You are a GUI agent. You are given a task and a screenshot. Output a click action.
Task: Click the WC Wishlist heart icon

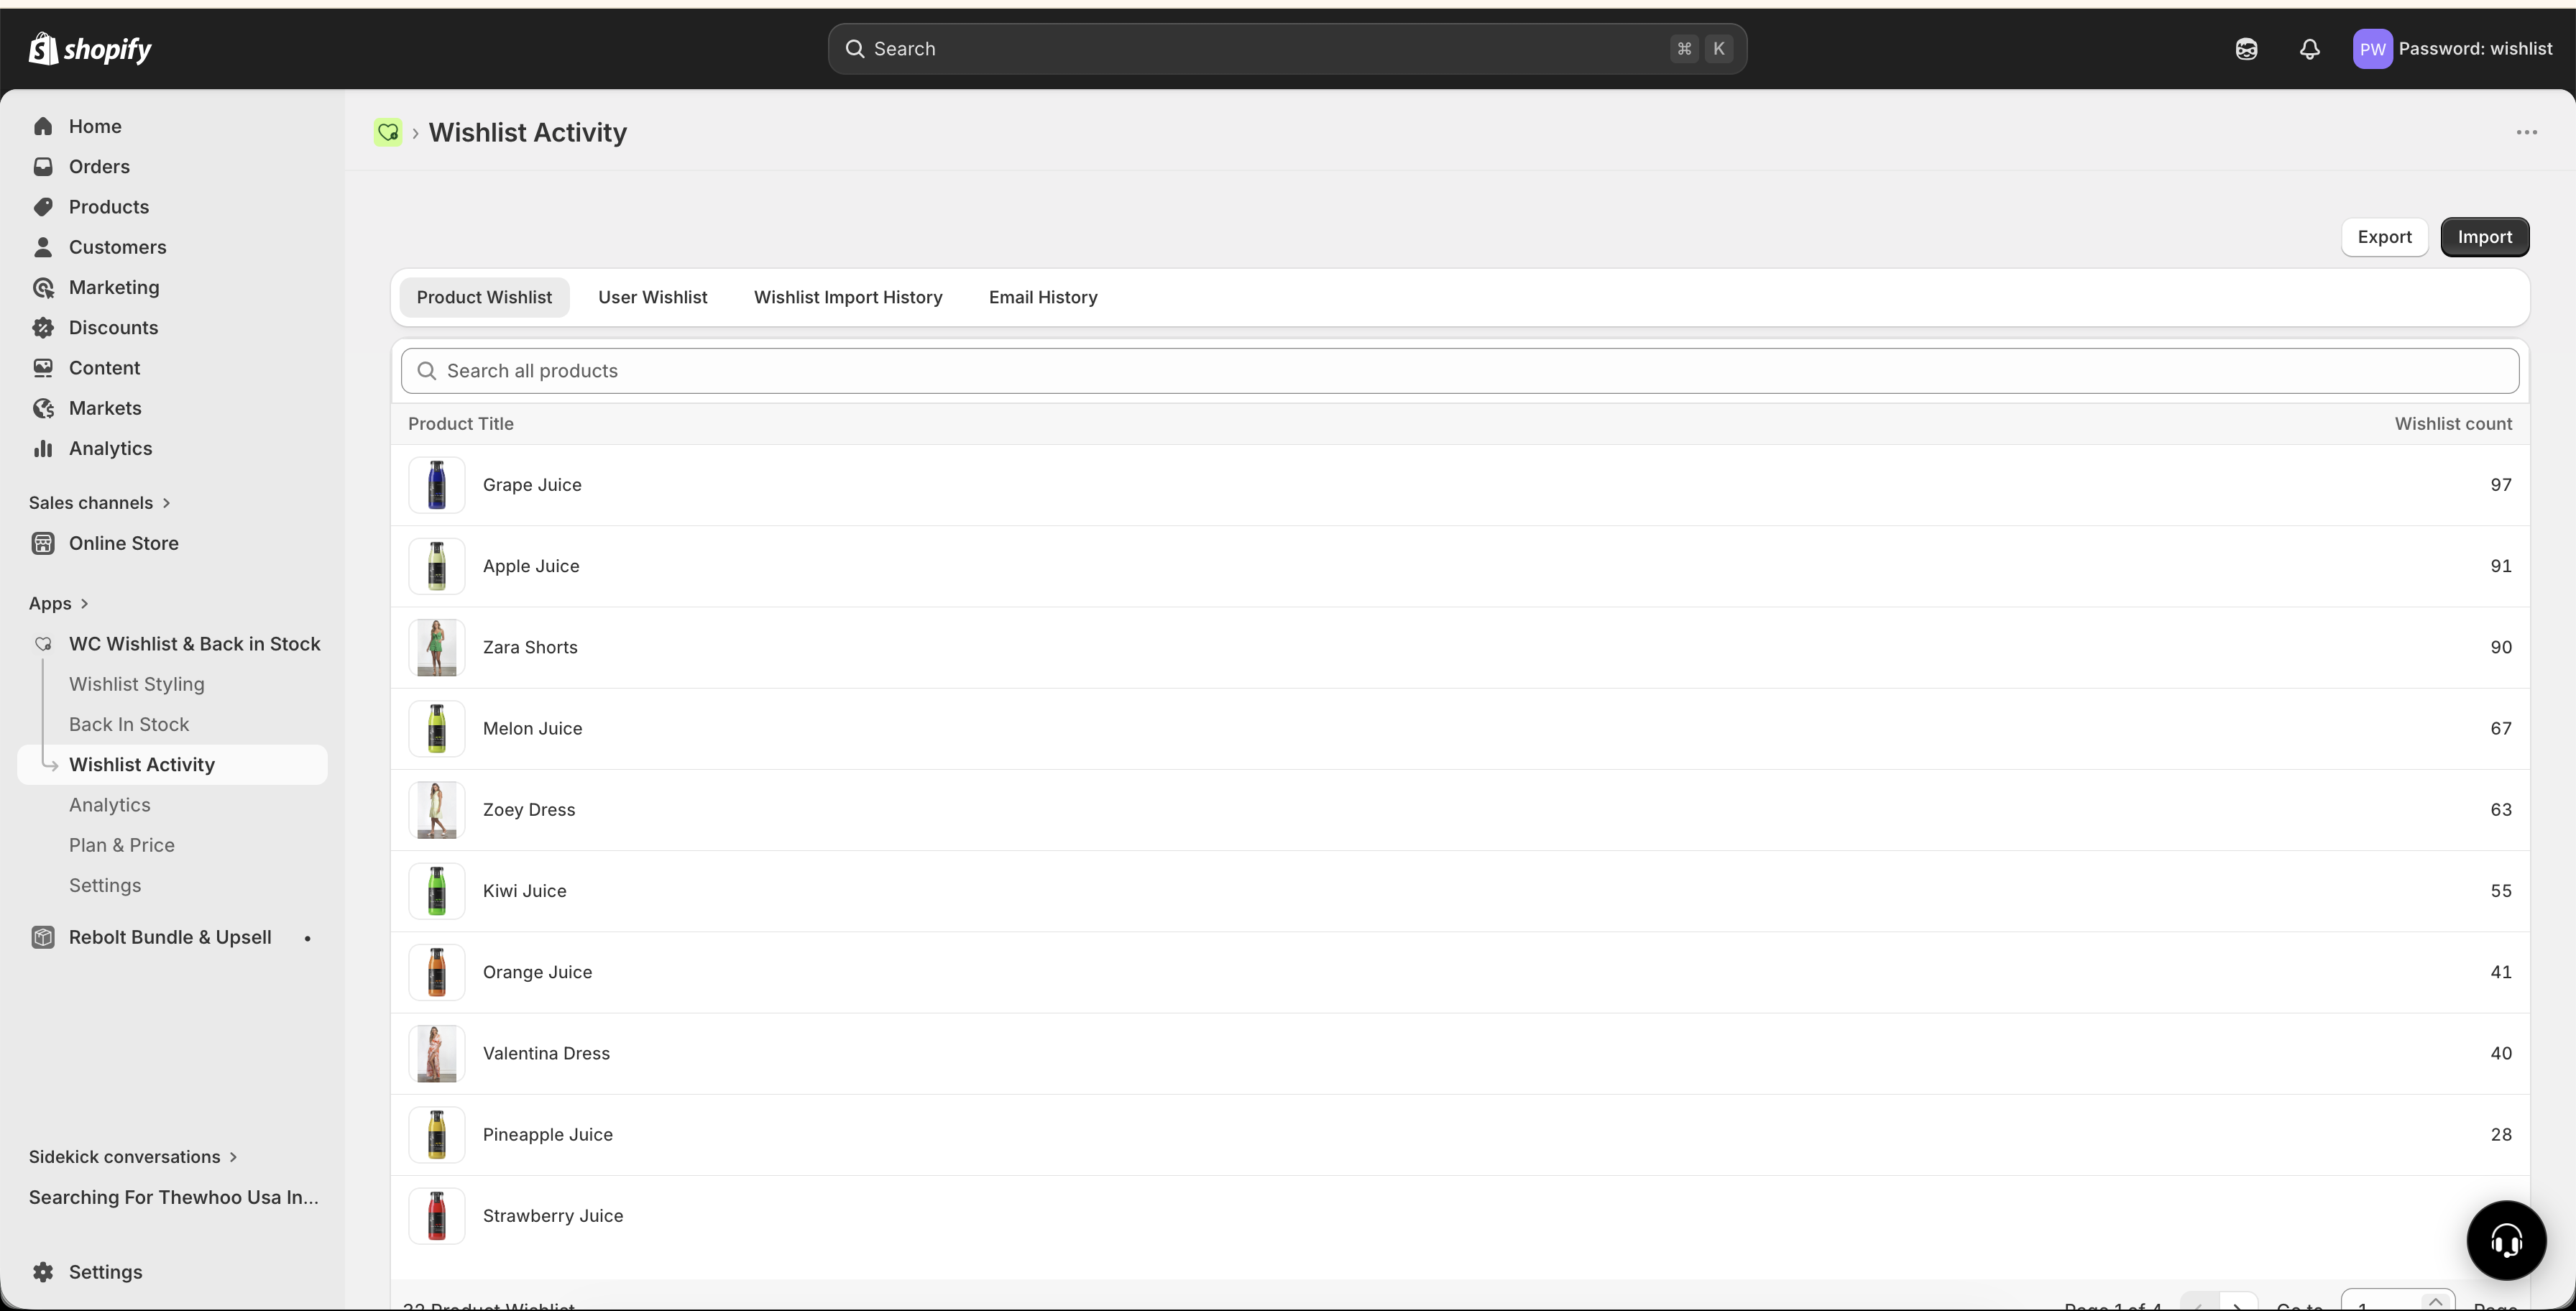tap(43, 644)
